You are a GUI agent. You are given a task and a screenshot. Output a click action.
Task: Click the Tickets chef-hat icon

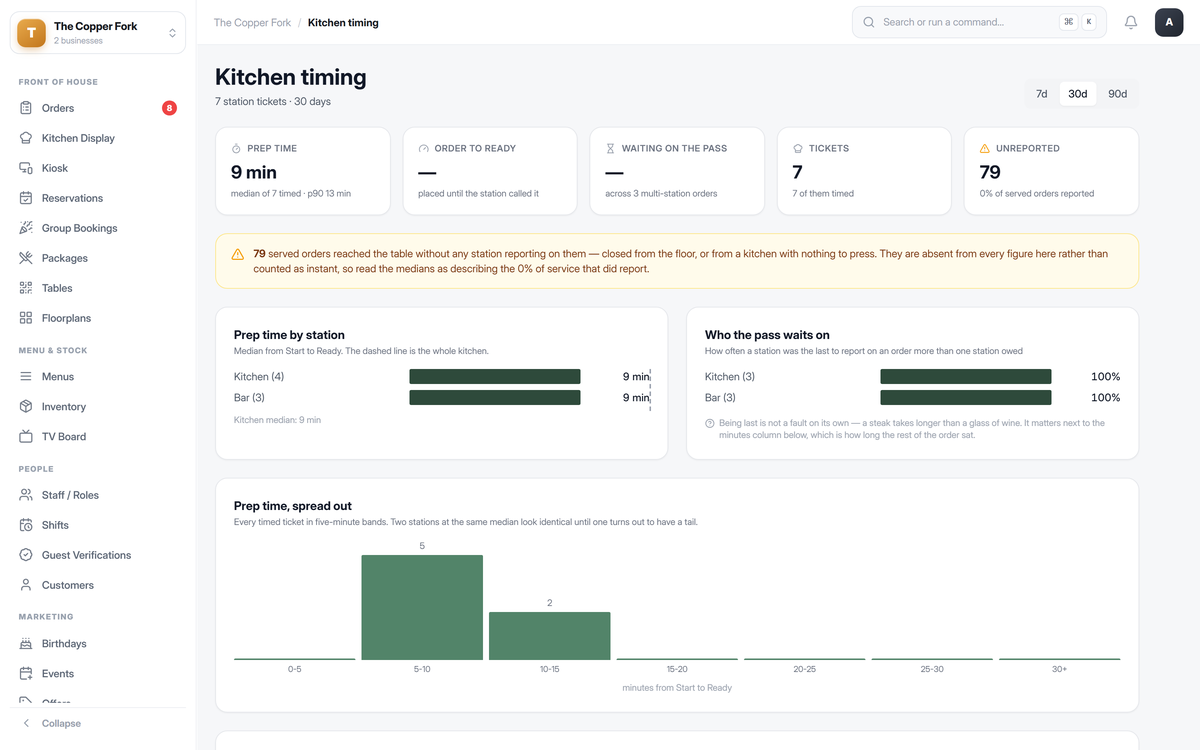tap(798, 148)
